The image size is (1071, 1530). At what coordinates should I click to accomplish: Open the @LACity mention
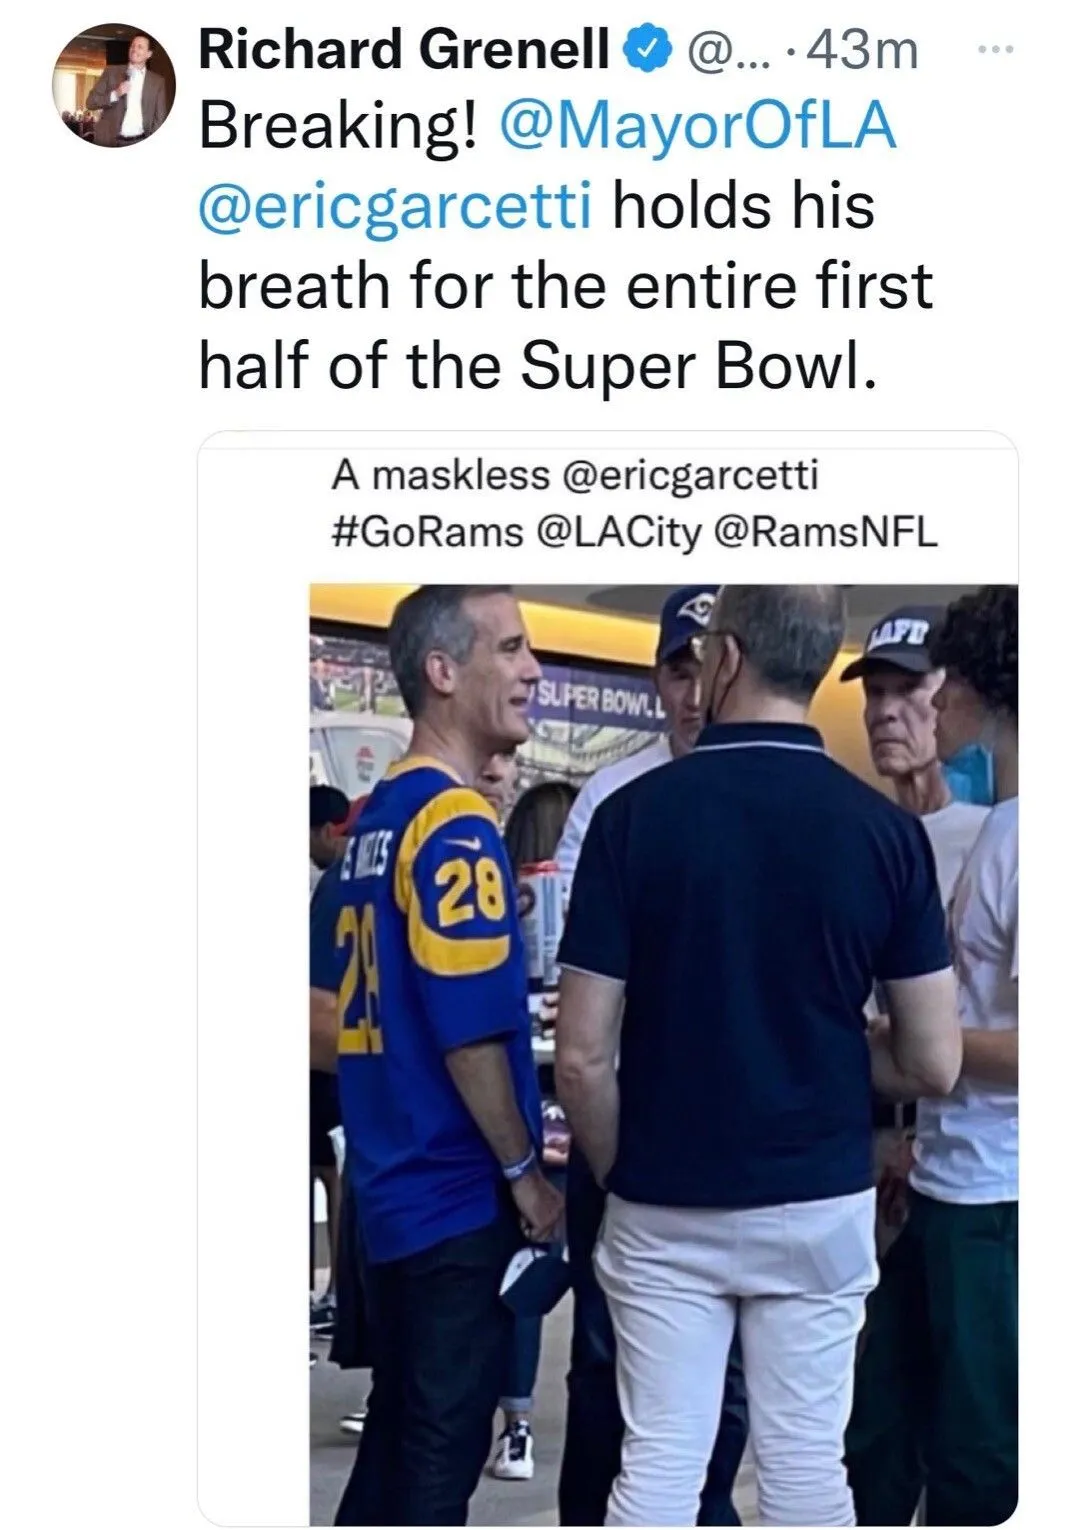click(620, 532)
